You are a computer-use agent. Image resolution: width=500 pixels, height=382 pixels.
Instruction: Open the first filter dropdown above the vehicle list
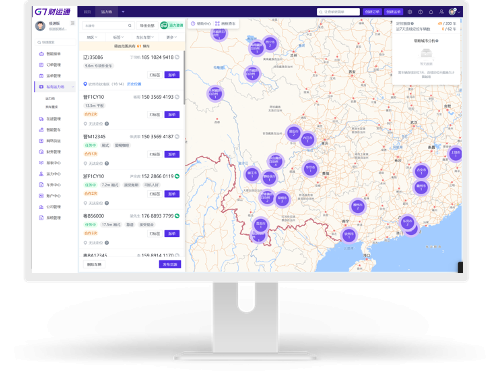[x=92, y=37]
